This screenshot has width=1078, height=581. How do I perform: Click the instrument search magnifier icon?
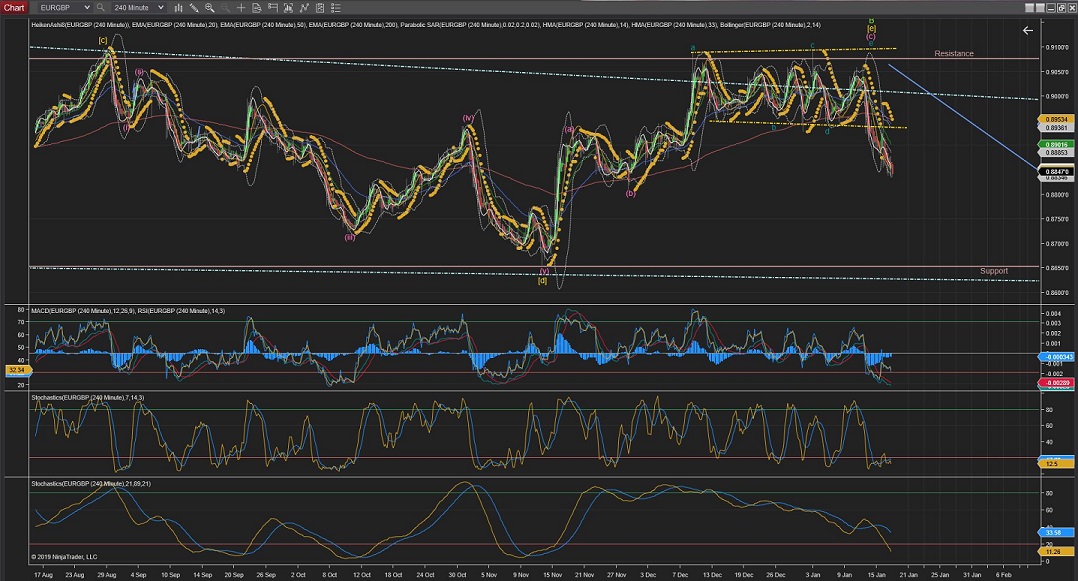point(100,8)
